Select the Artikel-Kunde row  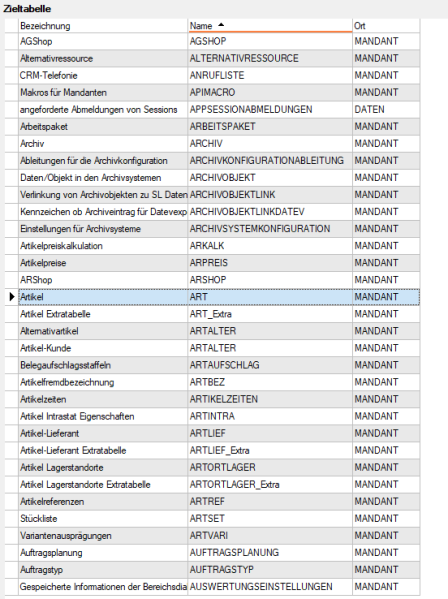219,348
